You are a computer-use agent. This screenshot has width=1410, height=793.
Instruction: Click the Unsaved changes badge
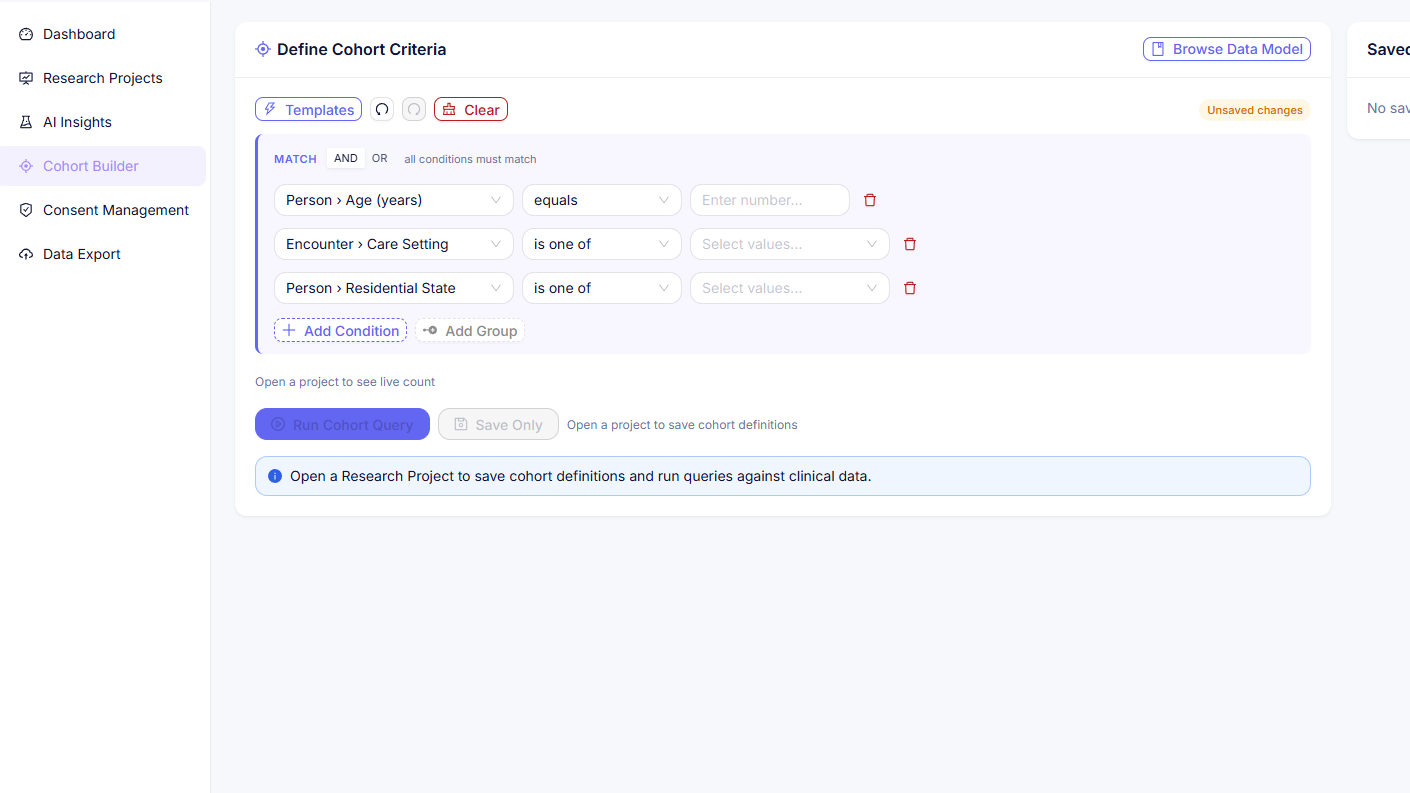click(1255, 110)
